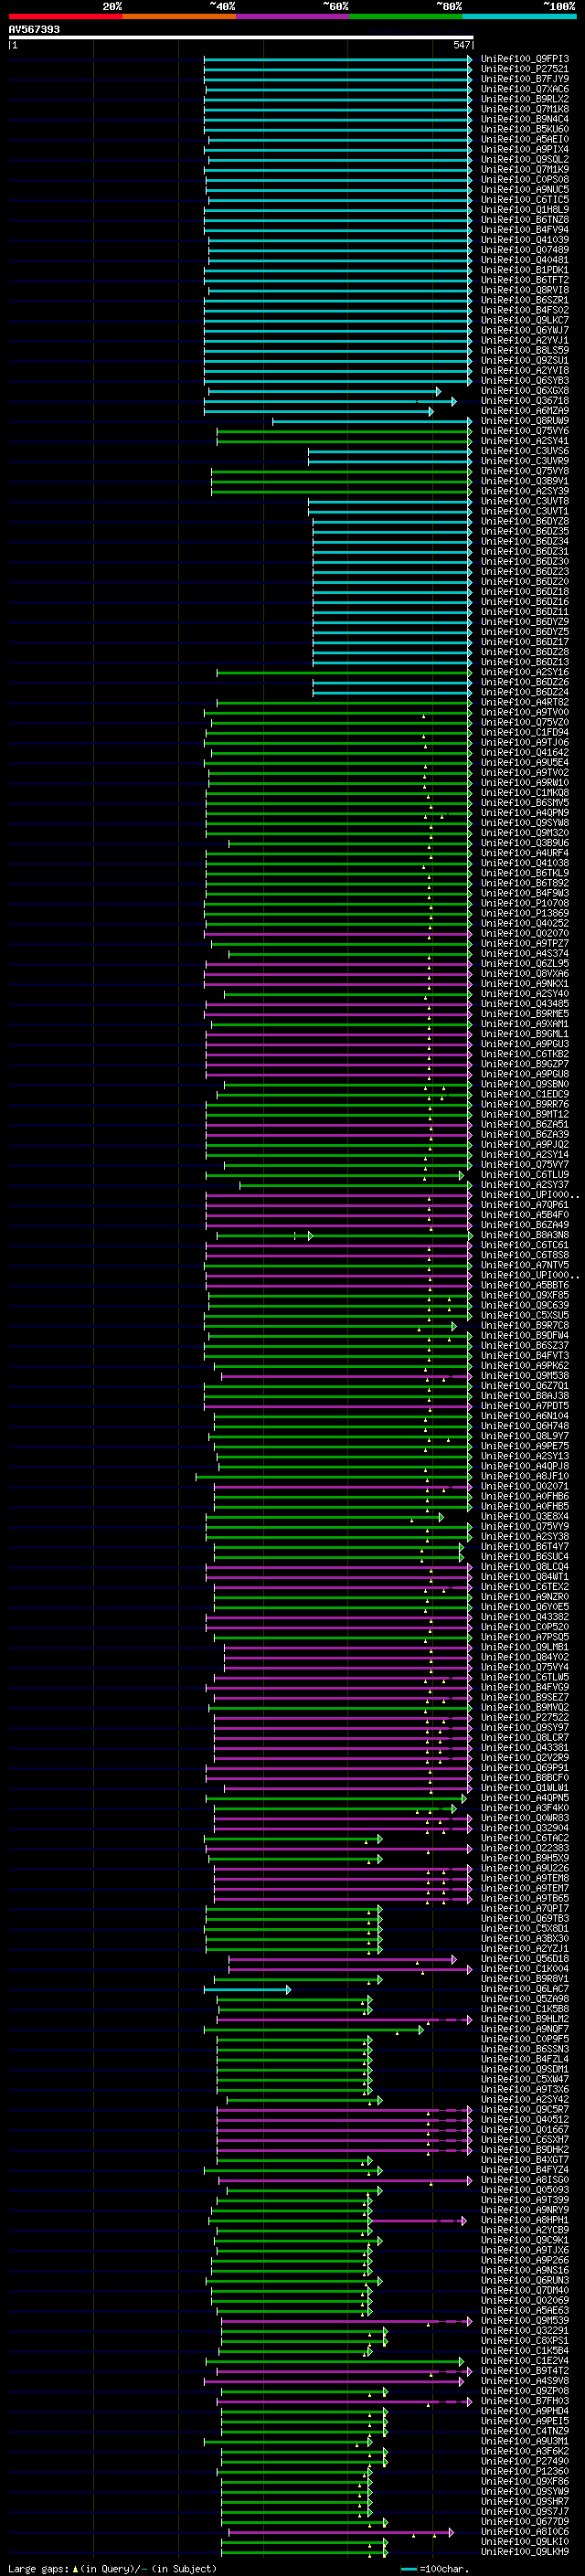Click hit label UniRef100_Q41642
The width and height of the screenshot is (585, 2576).
tap(525, 752)
